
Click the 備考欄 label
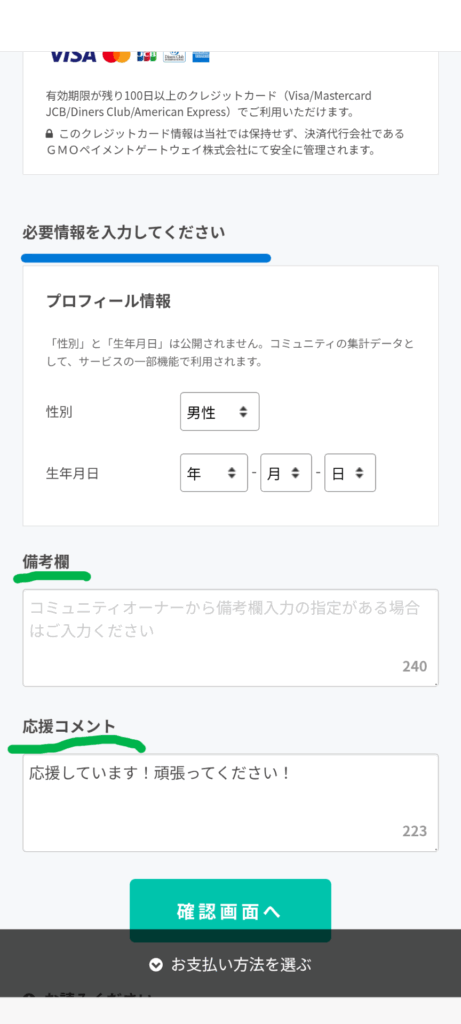46,560
